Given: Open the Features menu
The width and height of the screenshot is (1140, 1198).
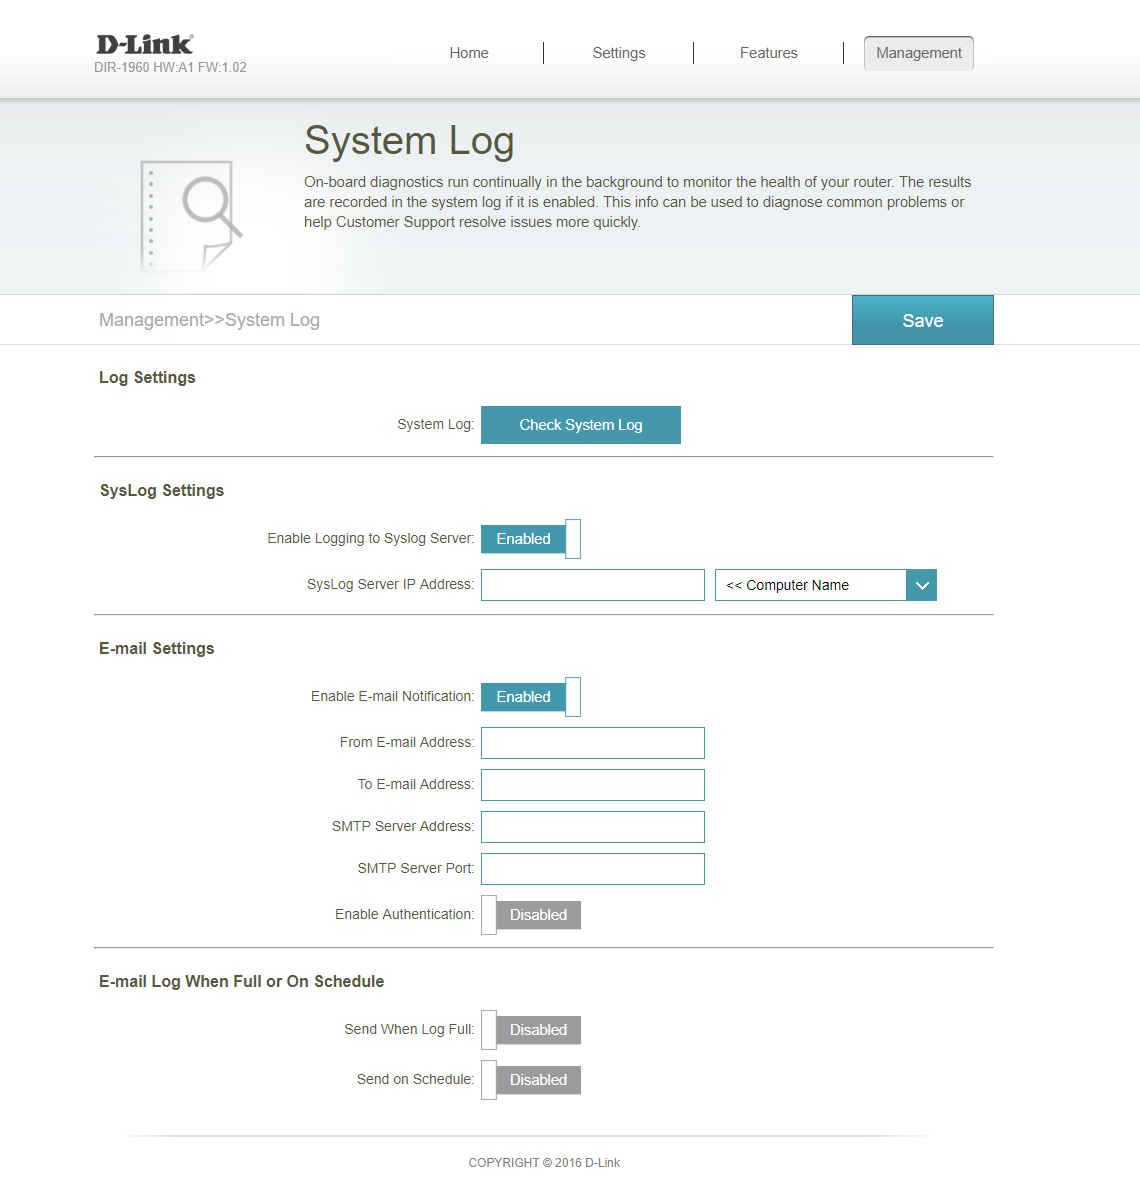Looking at the screenshot, I should pos(769,53).
